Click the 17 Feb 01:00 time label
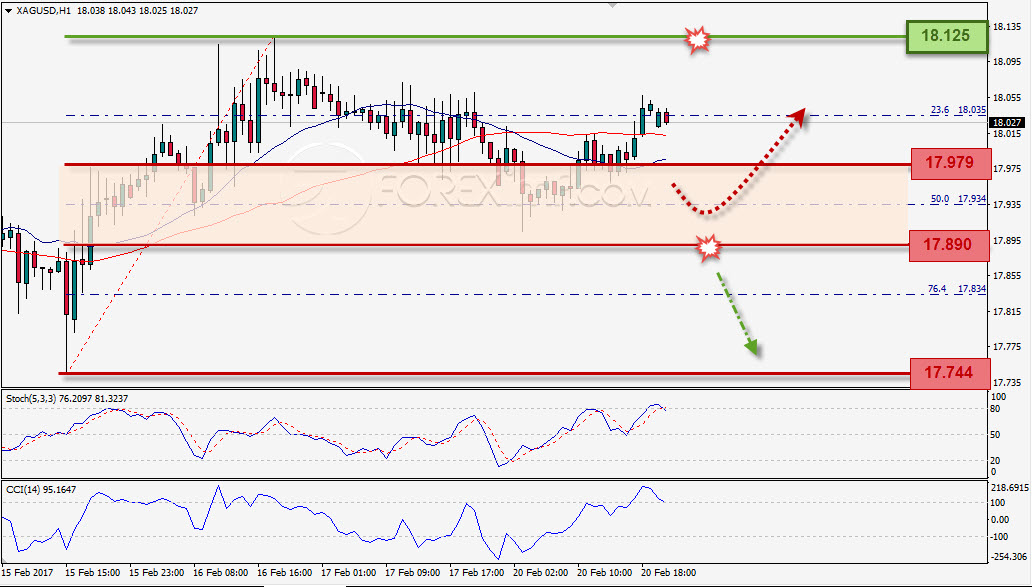 coord(349,573)
